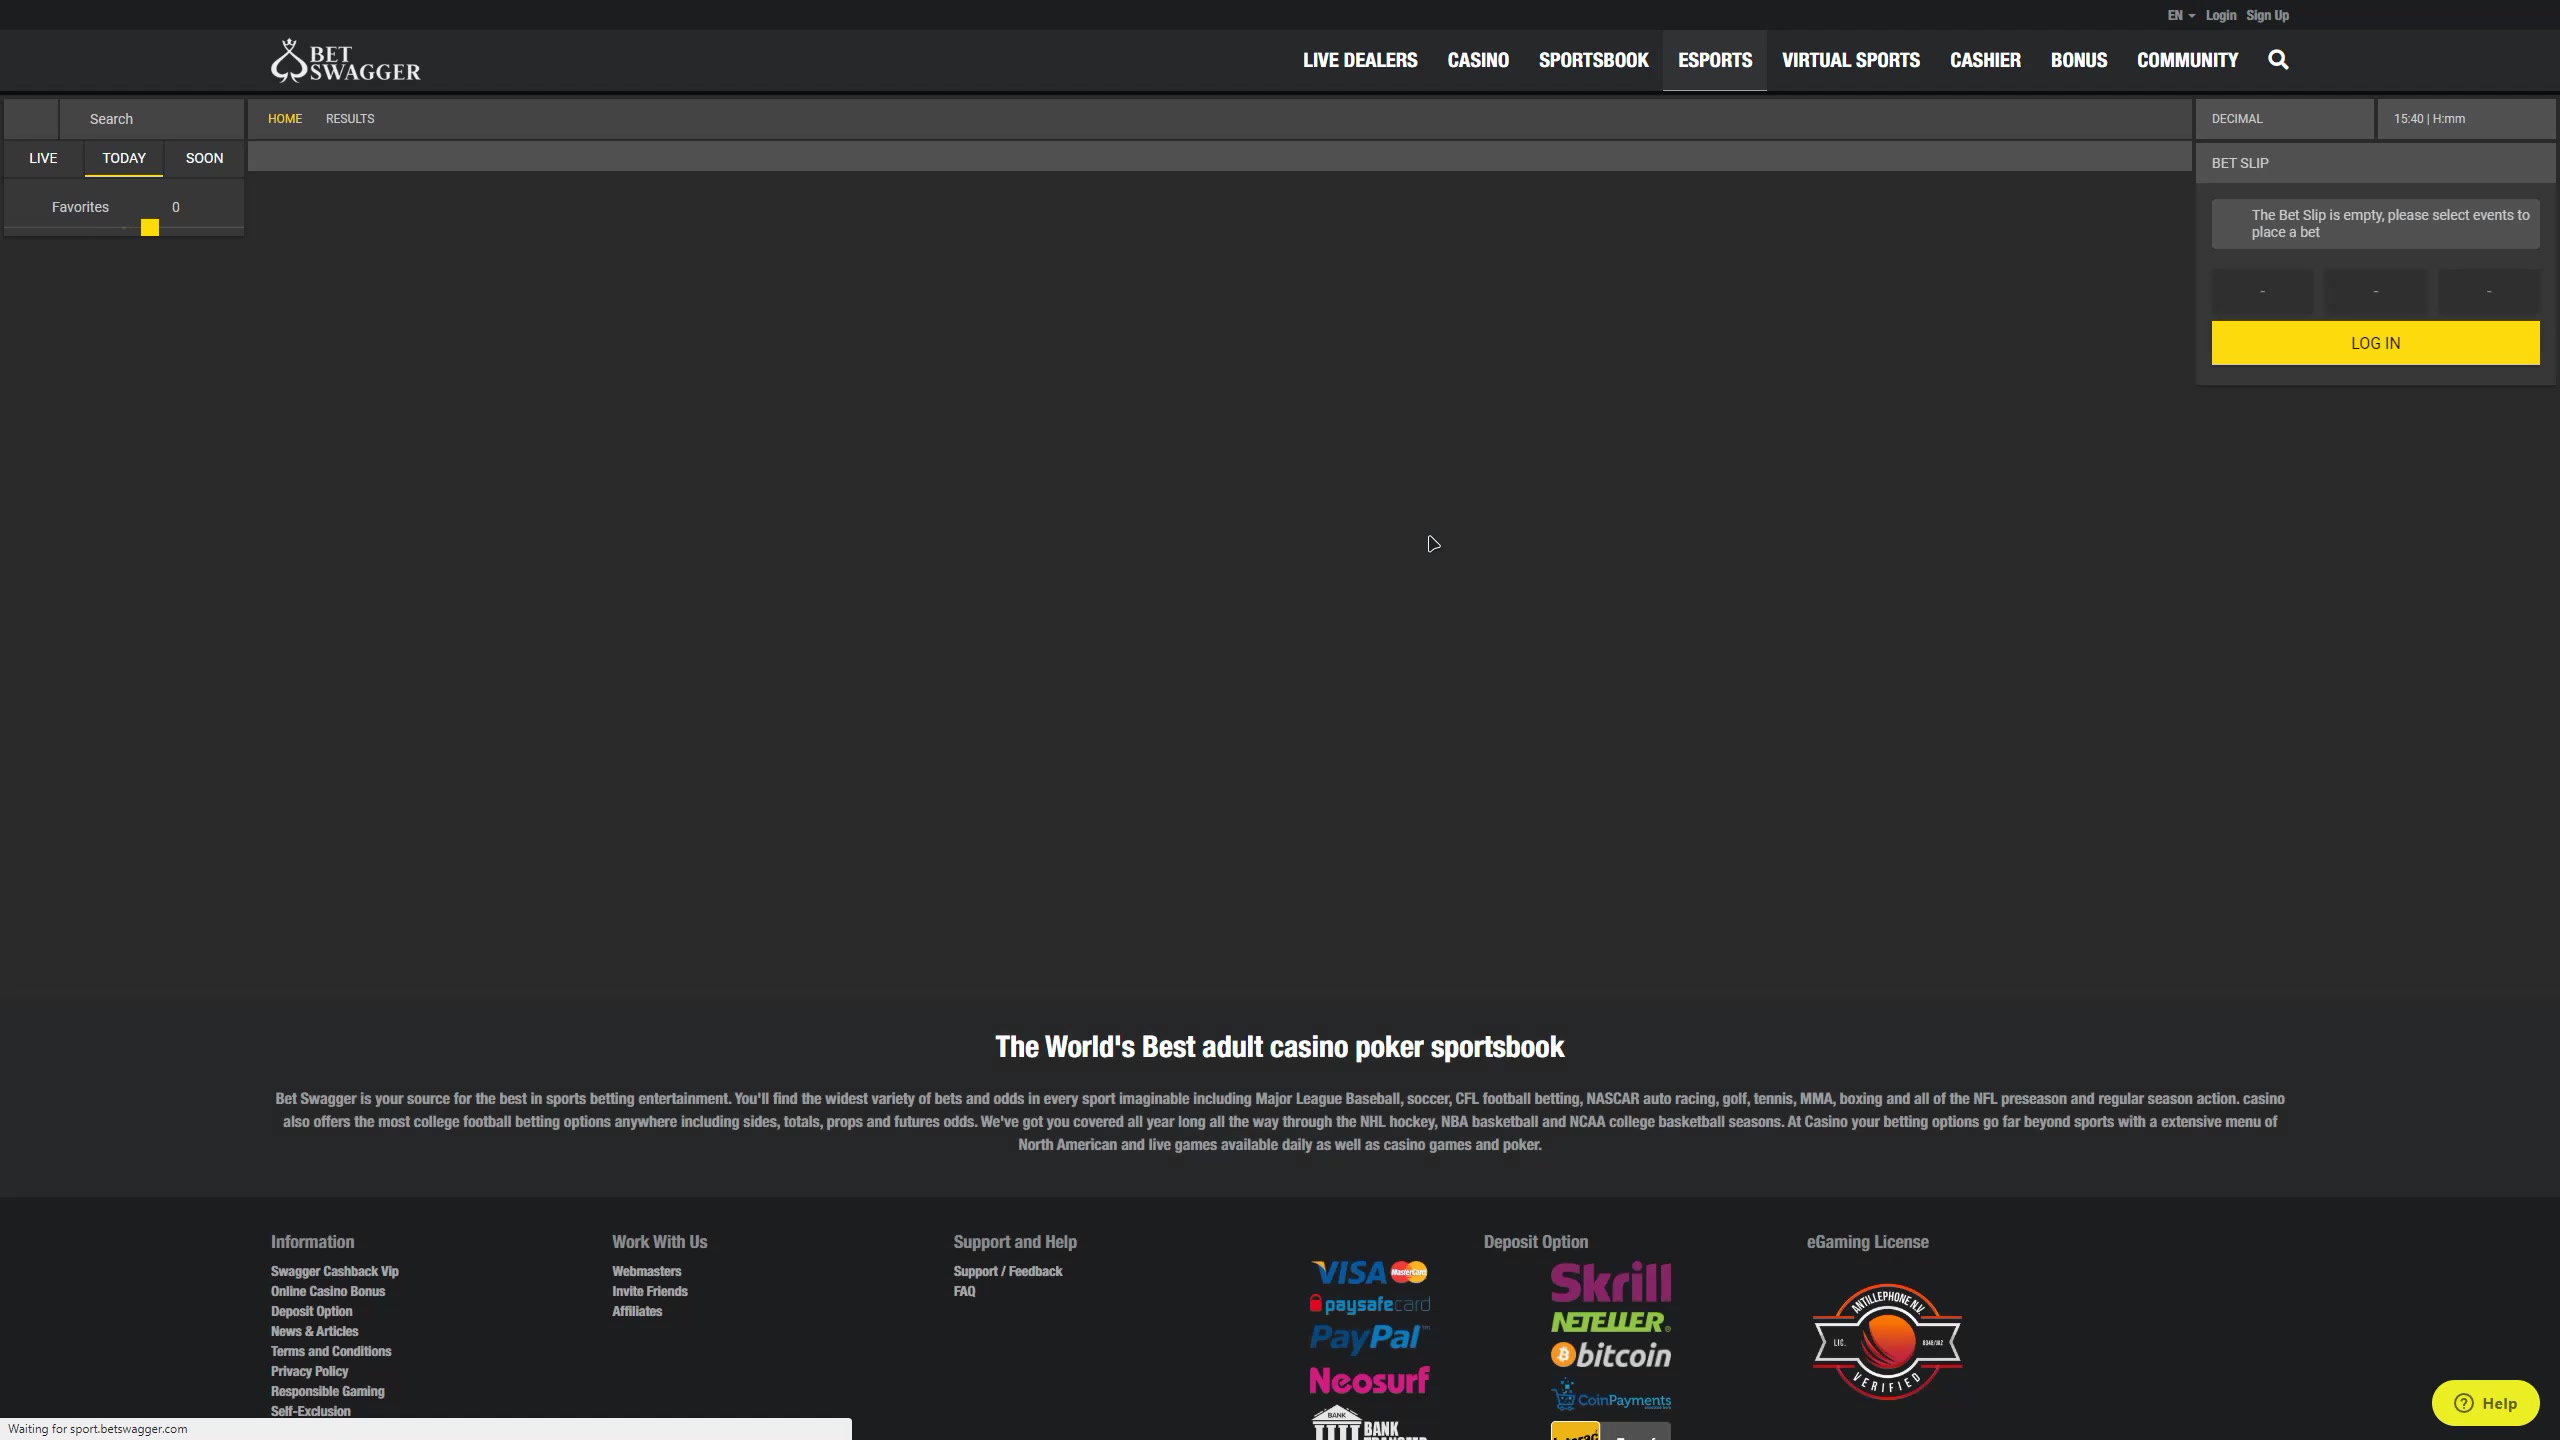The width and height of the screenshot is (2560, 1440).
Task: Click the Skrill payment logo
Action: (1610, 1282)
